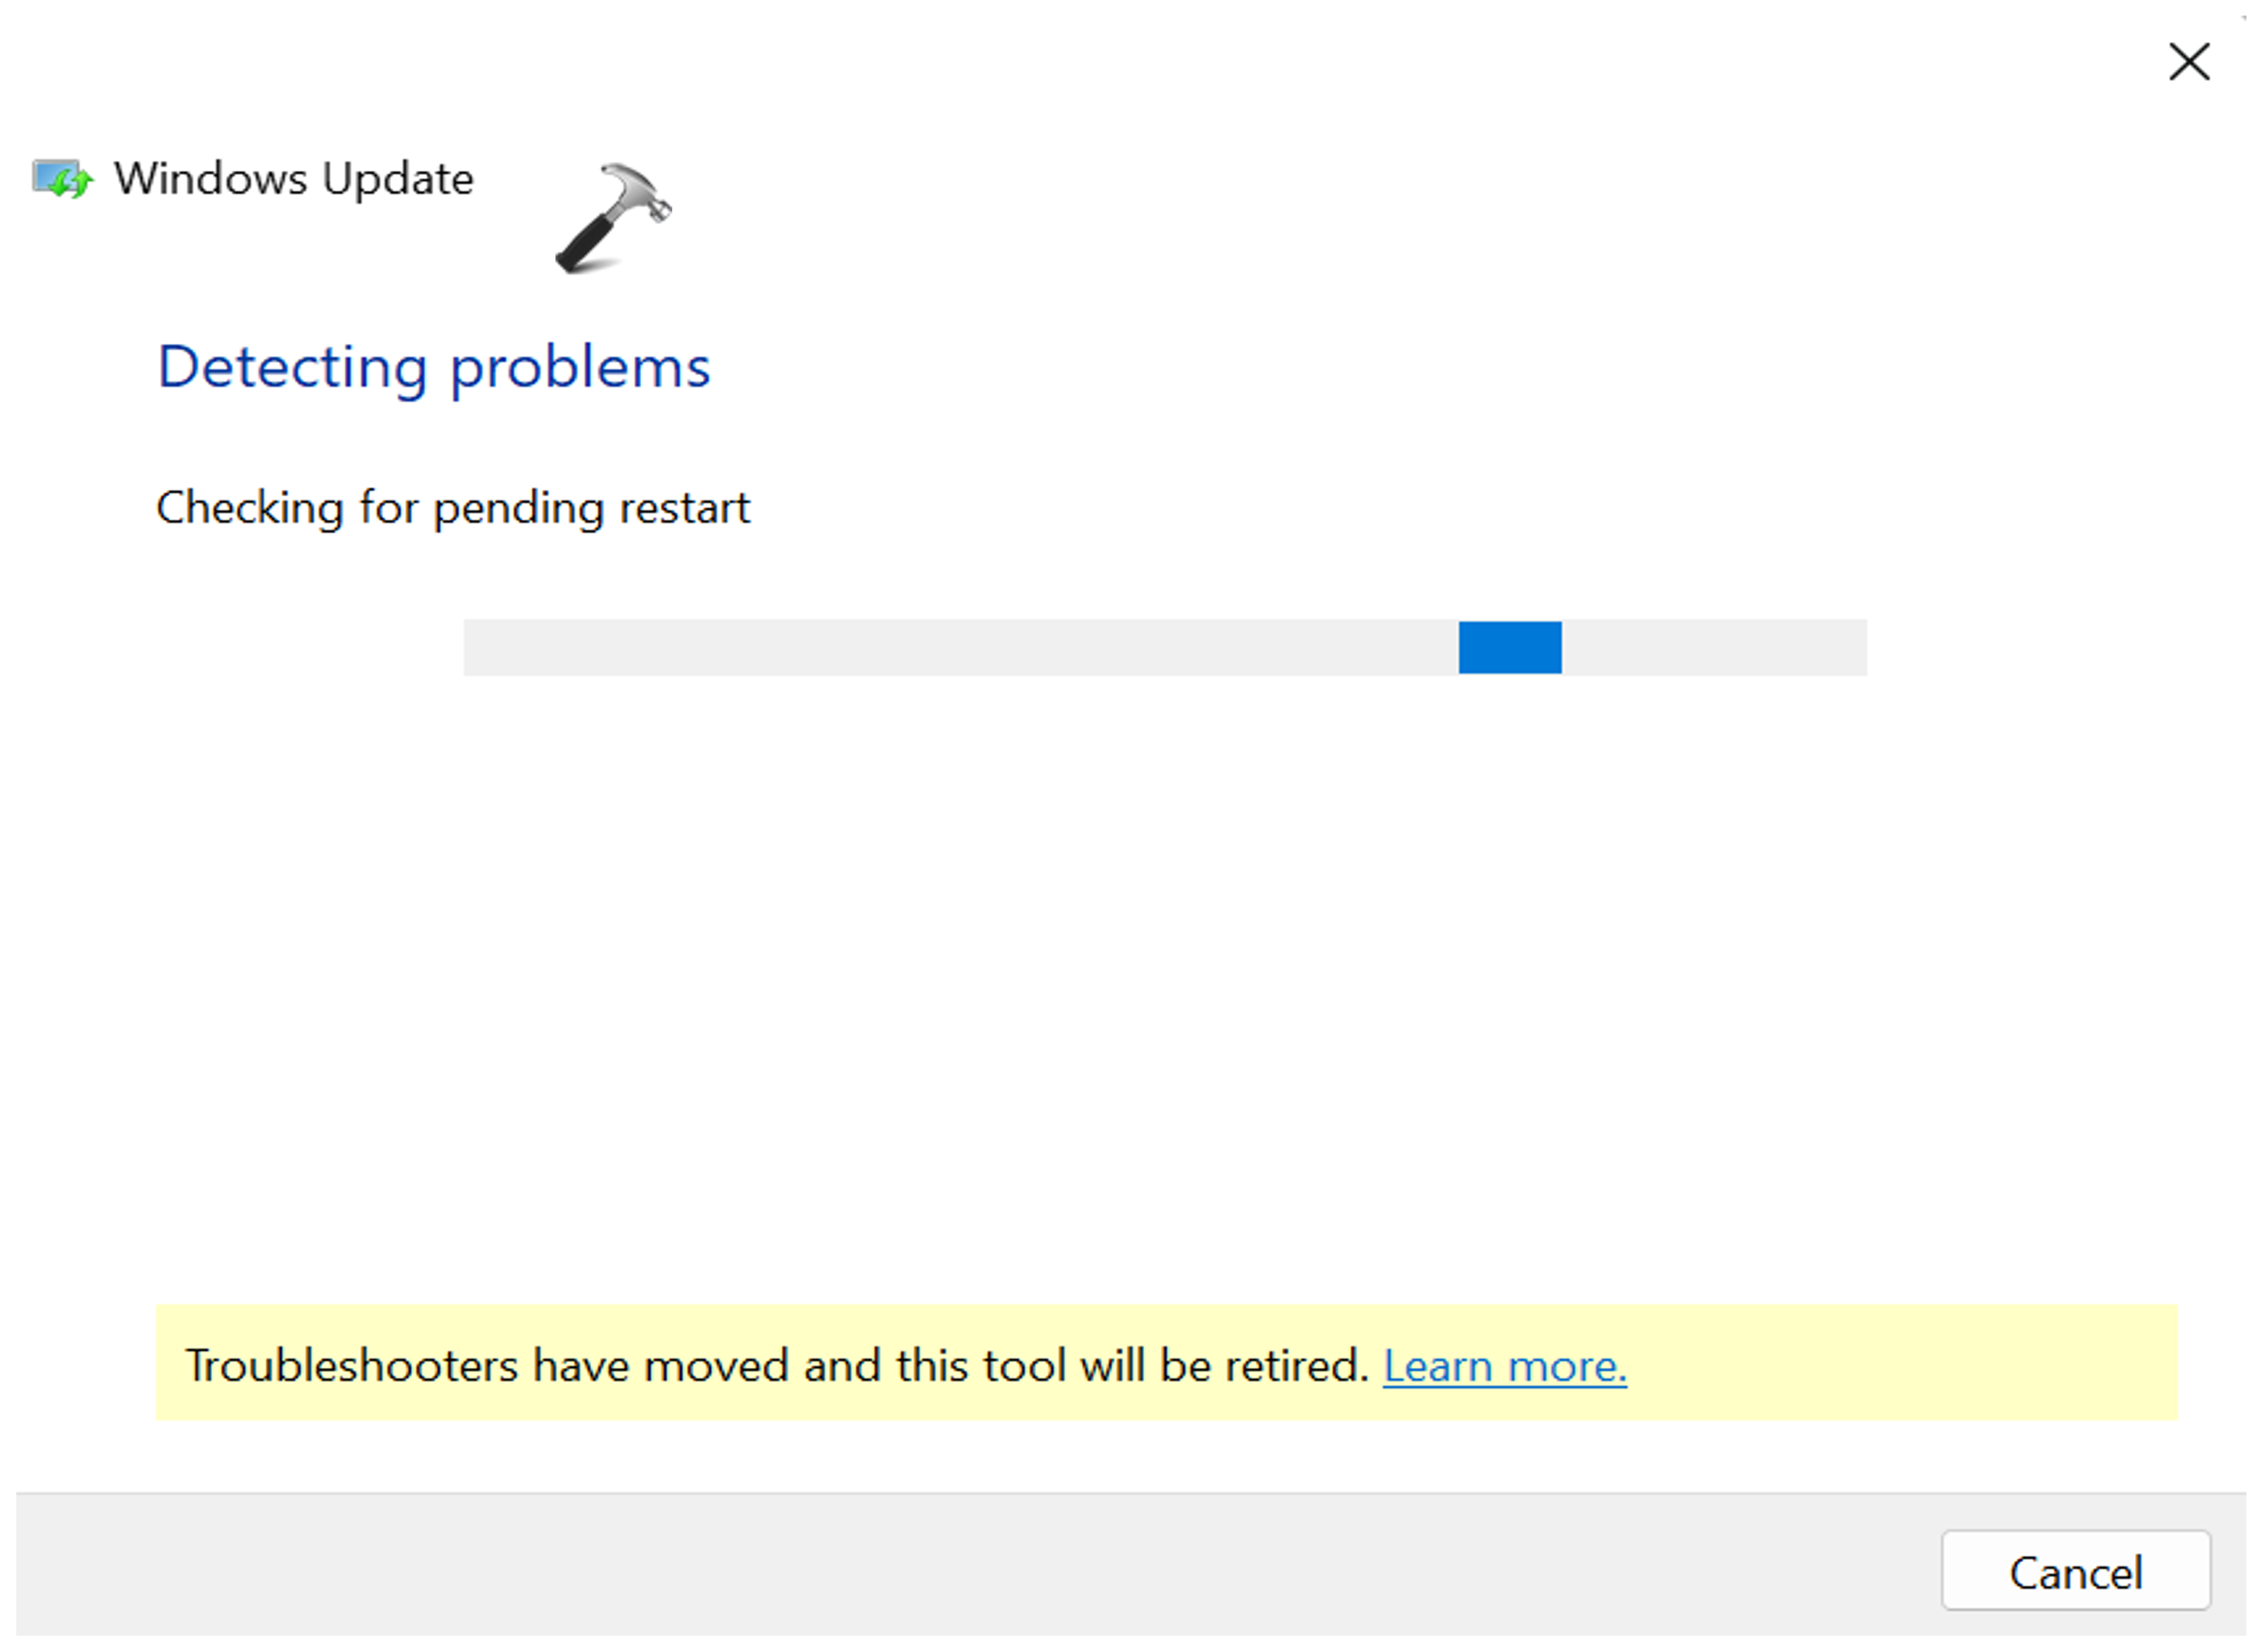Screen dimensions: 2262x1652
Task: Click the empty progress track left of the blue block
Action: [960, 648]
